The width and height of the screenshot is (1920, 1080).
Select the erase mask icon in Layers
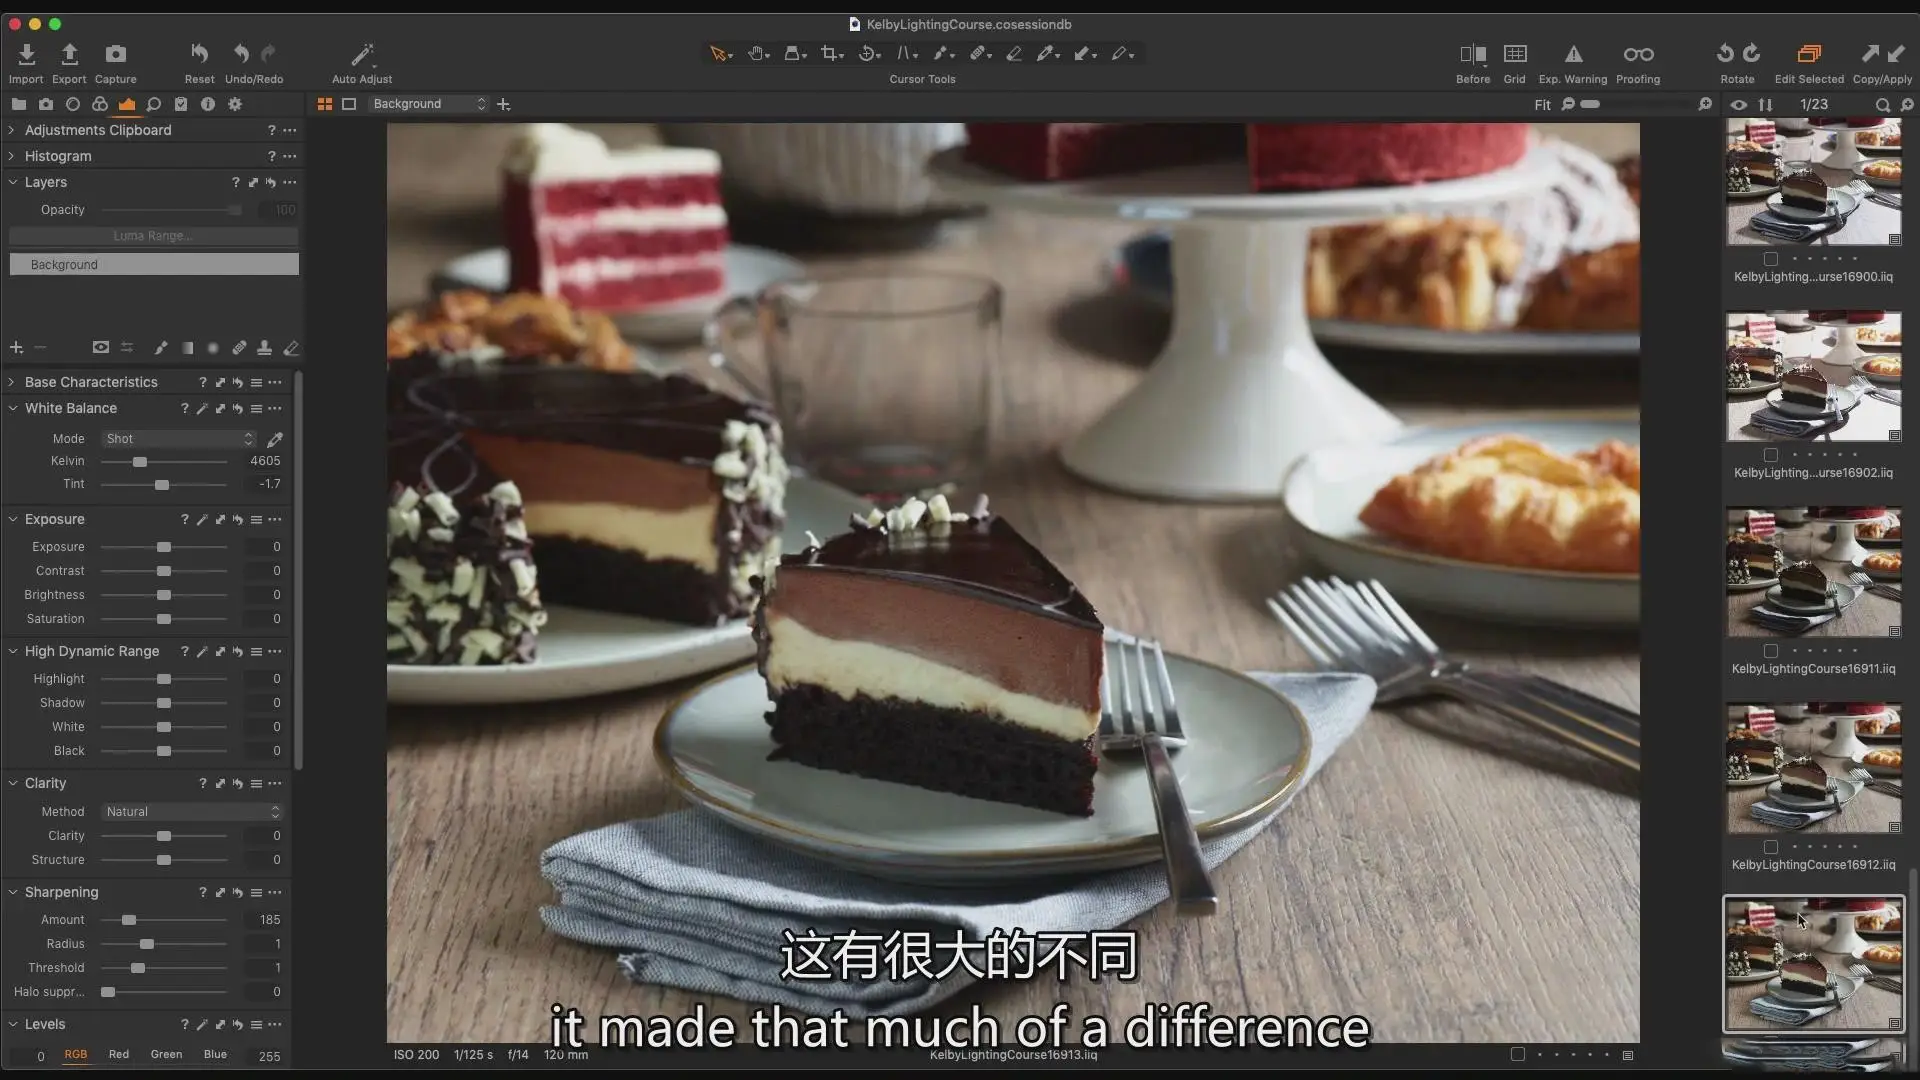pyautogui.click(x=291, y=348)
